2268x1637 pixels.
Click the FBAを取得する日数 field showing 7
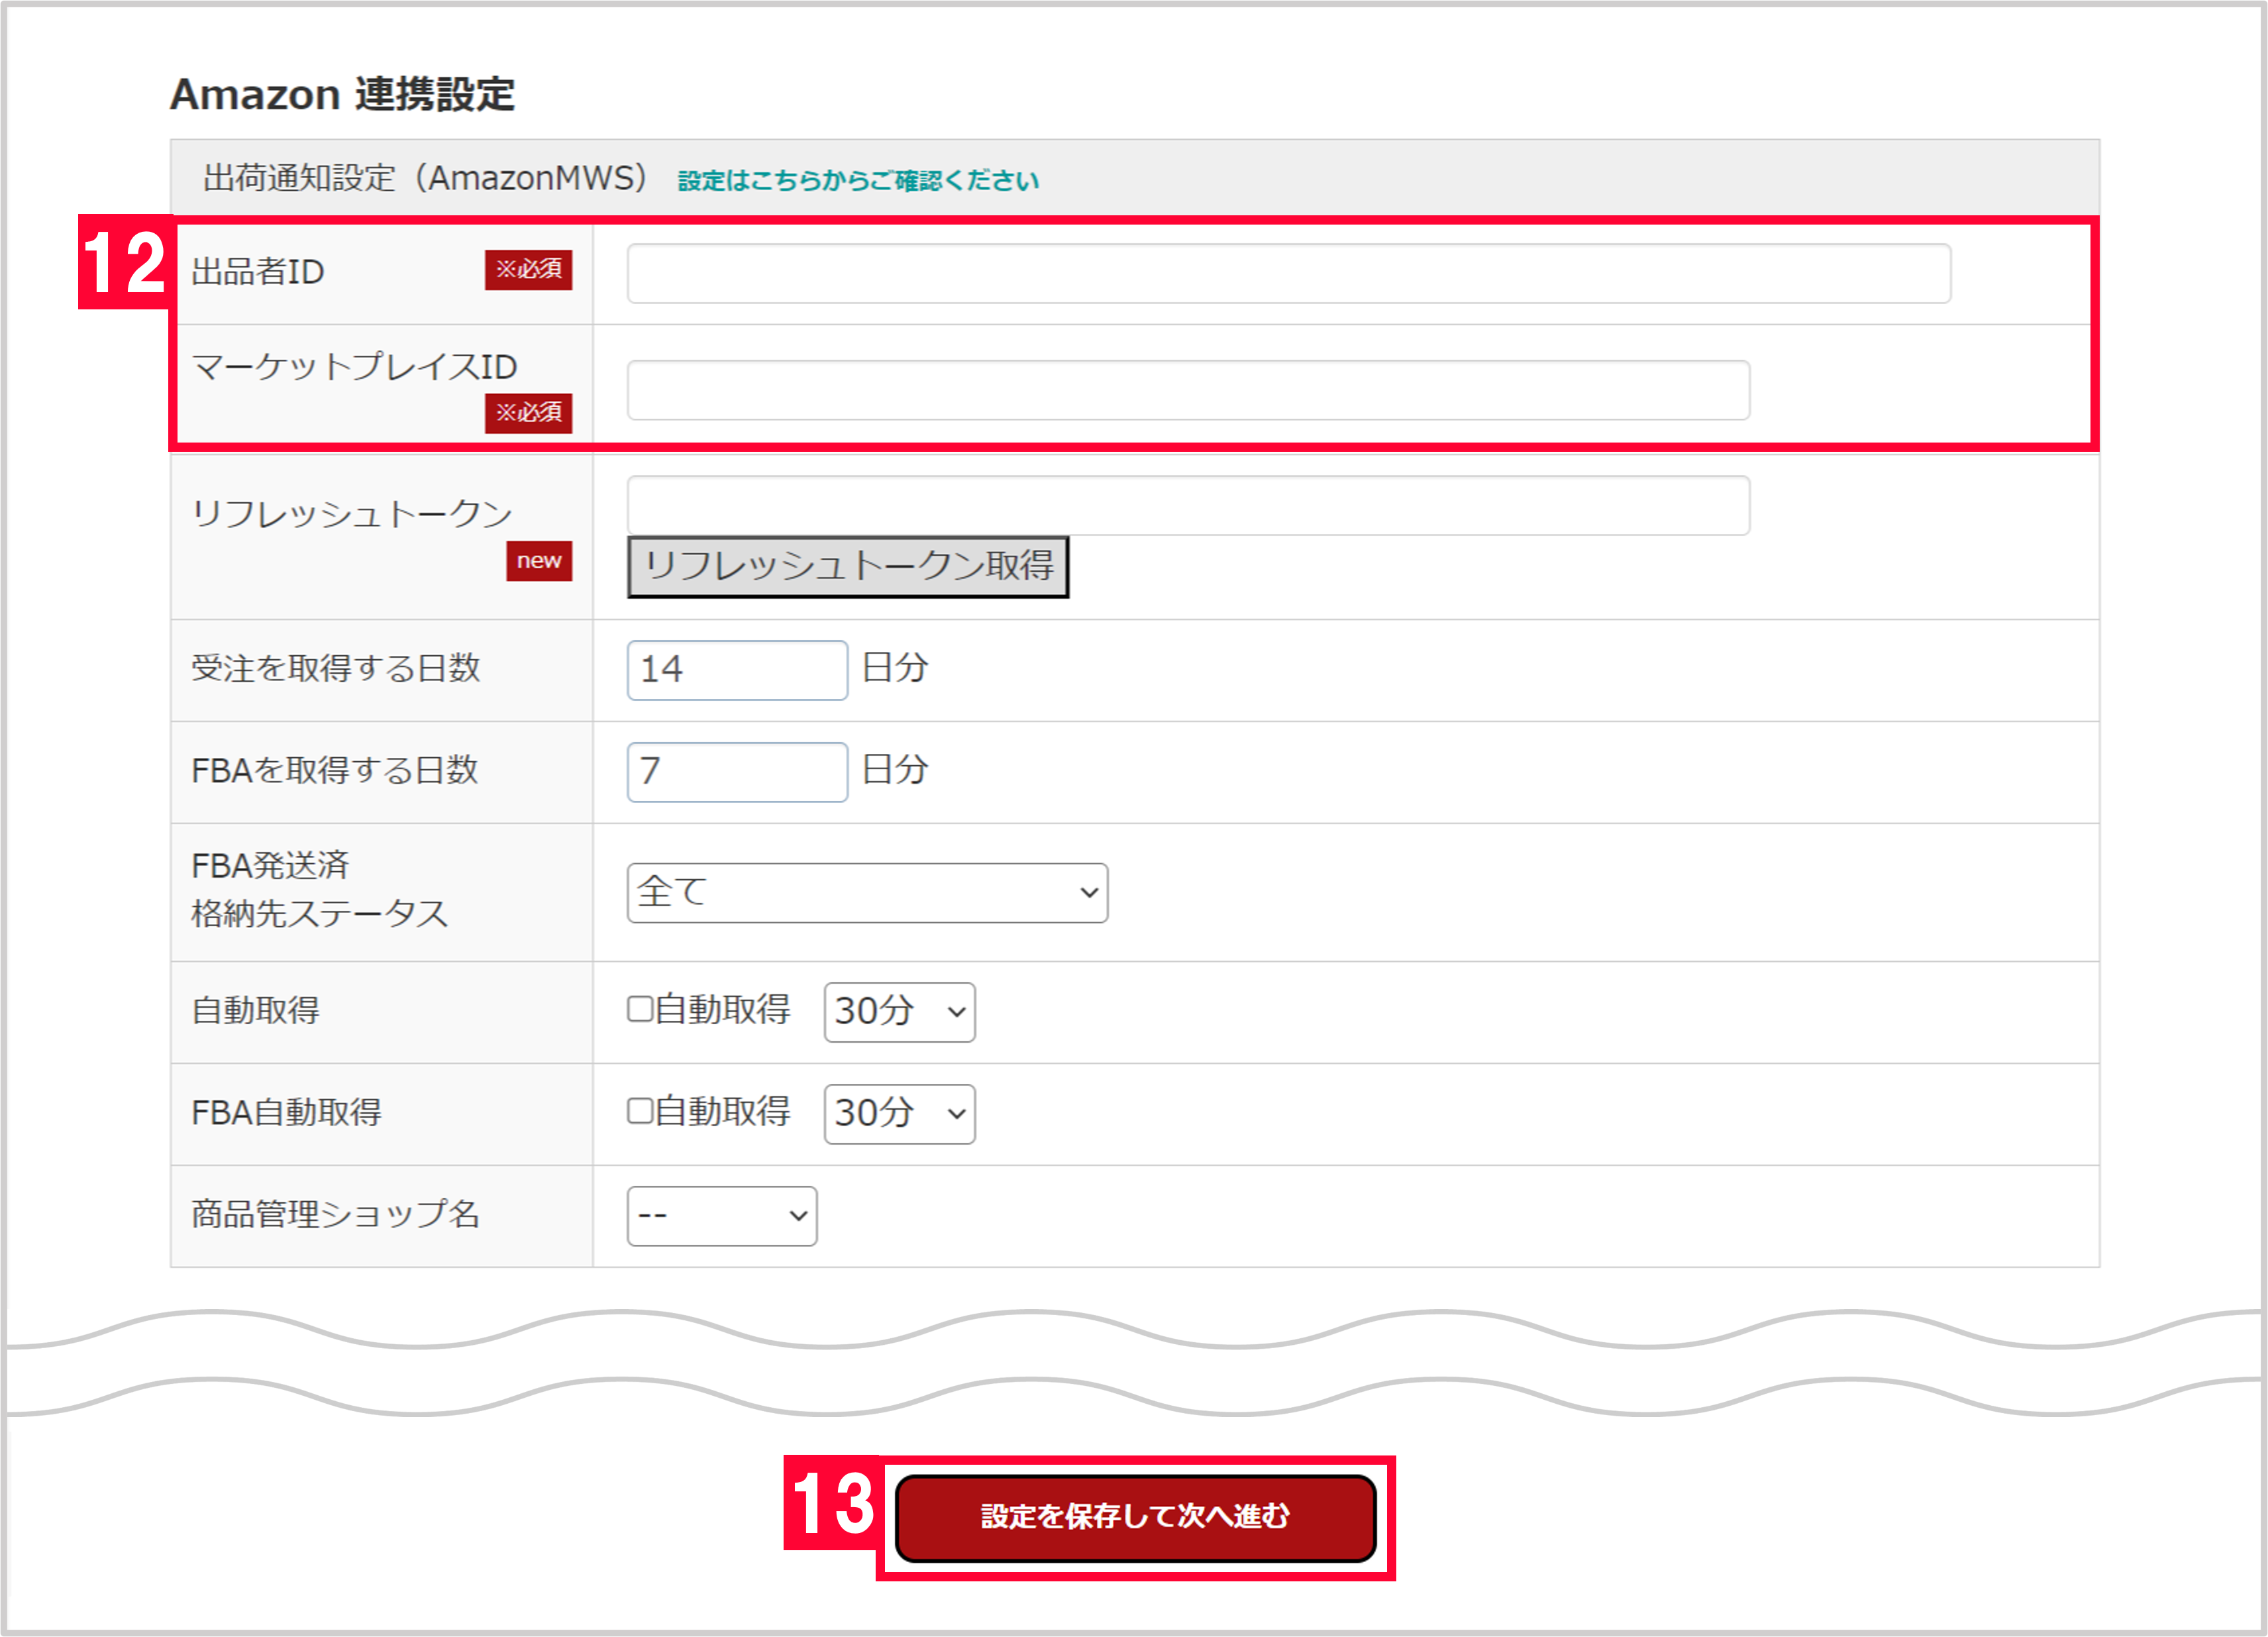coord(737,772)
